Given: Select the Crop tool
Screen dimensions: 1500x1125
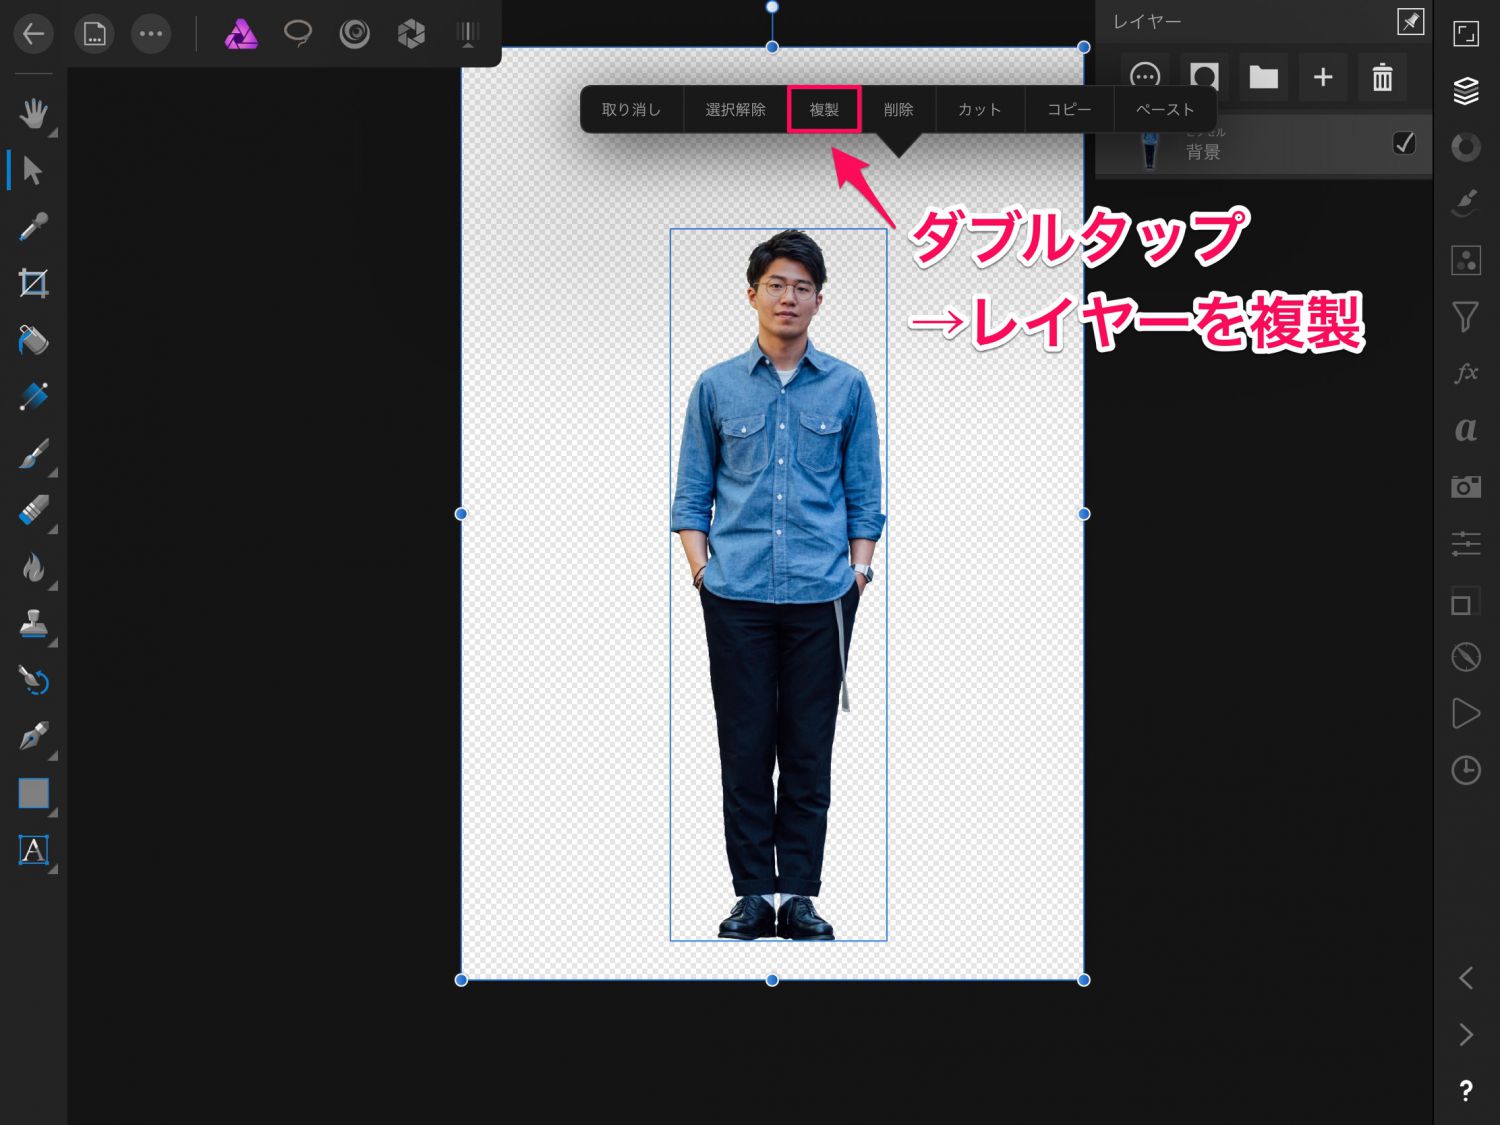Looking at the screenshot, I should coord(33,284).
